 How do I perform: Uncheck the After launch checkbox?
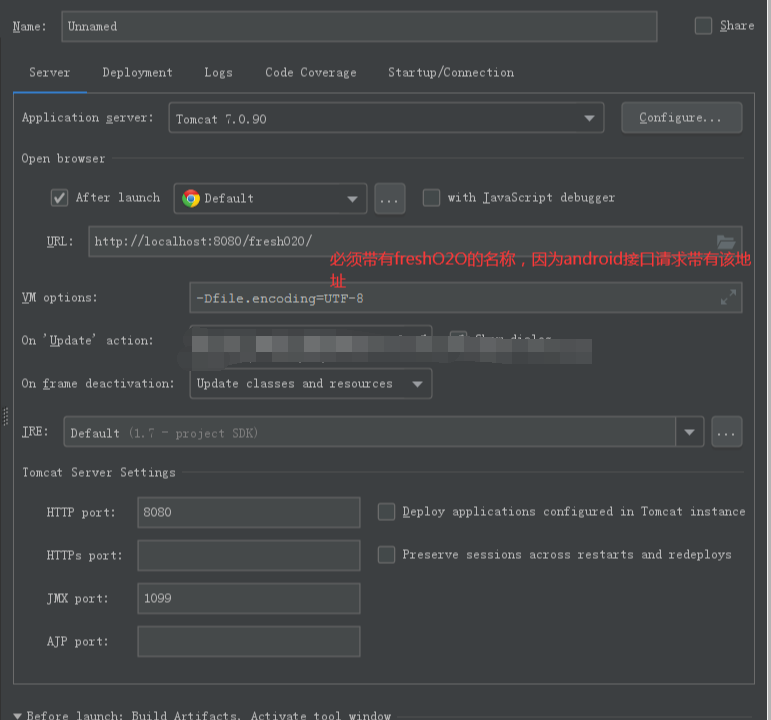point(59,198)
